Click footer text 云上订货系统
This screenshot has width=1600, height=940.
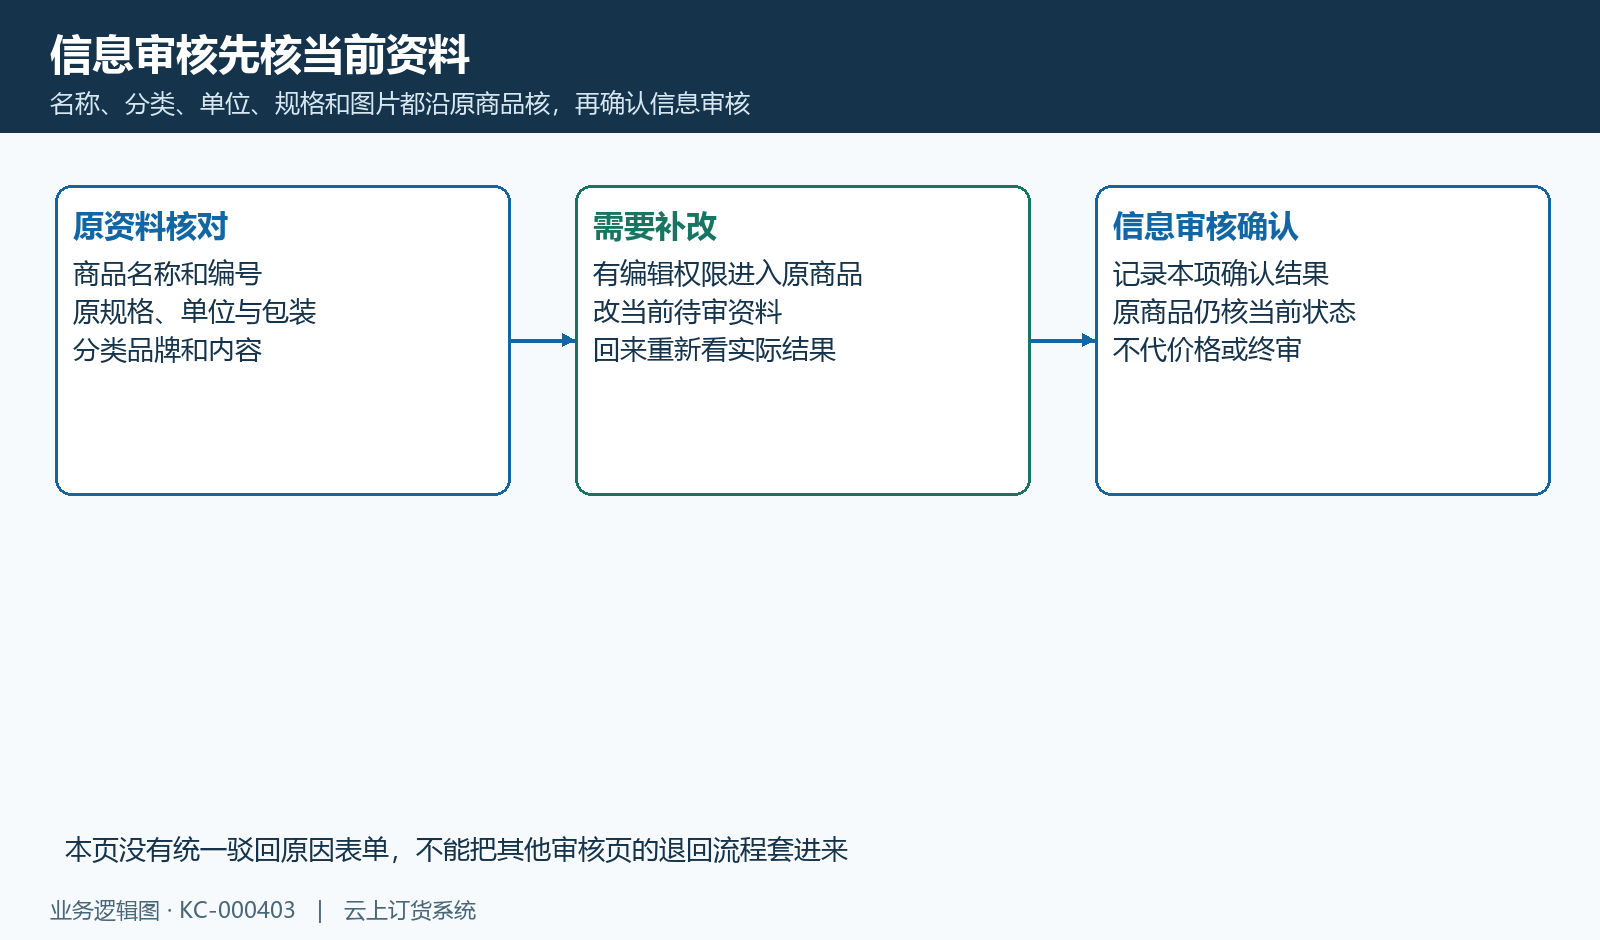(410, 911)
